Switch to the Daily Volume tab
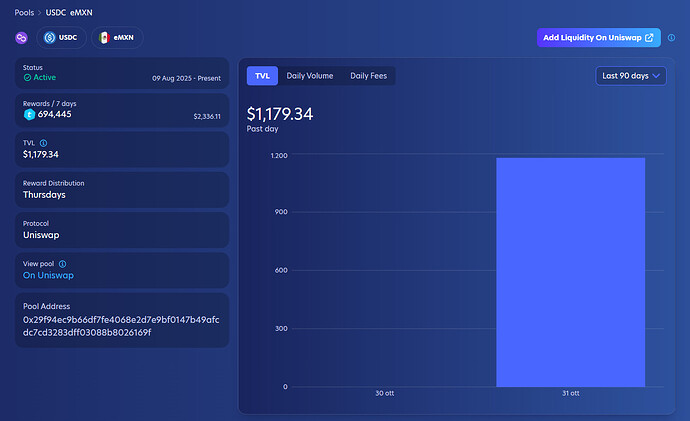The width and height of the screenshot is (690, 421). tap(310, 76)
